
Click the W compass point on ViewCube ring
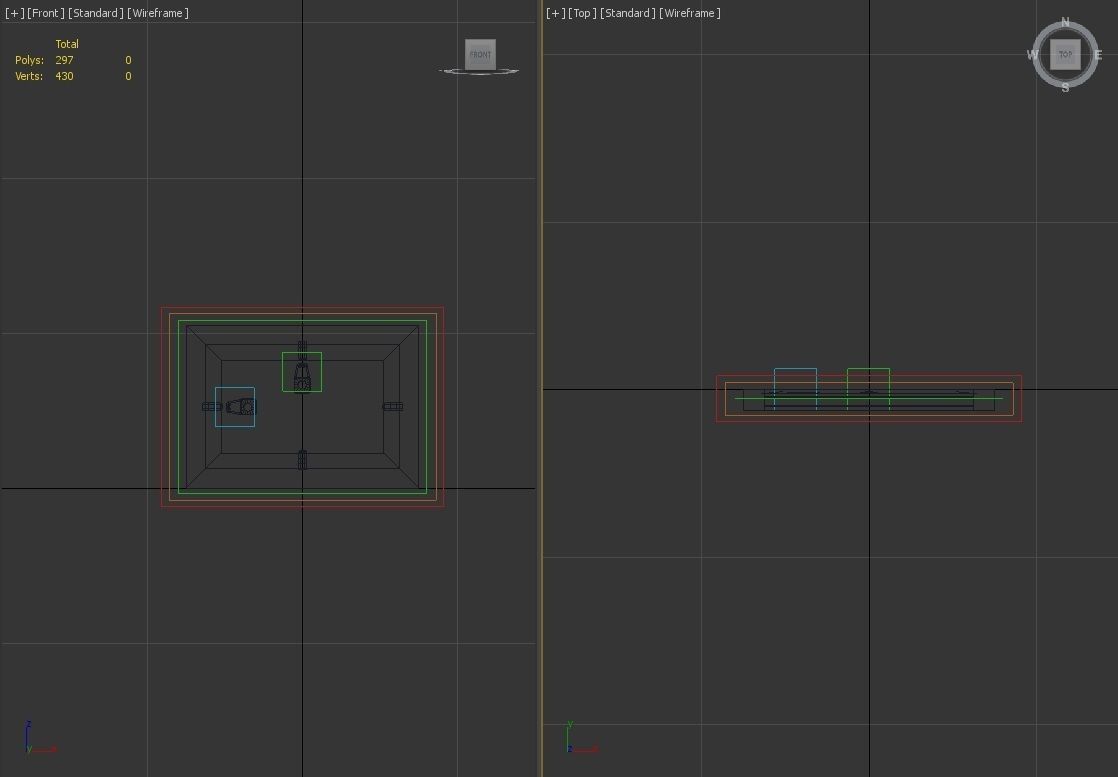[x=1032, y=55]
